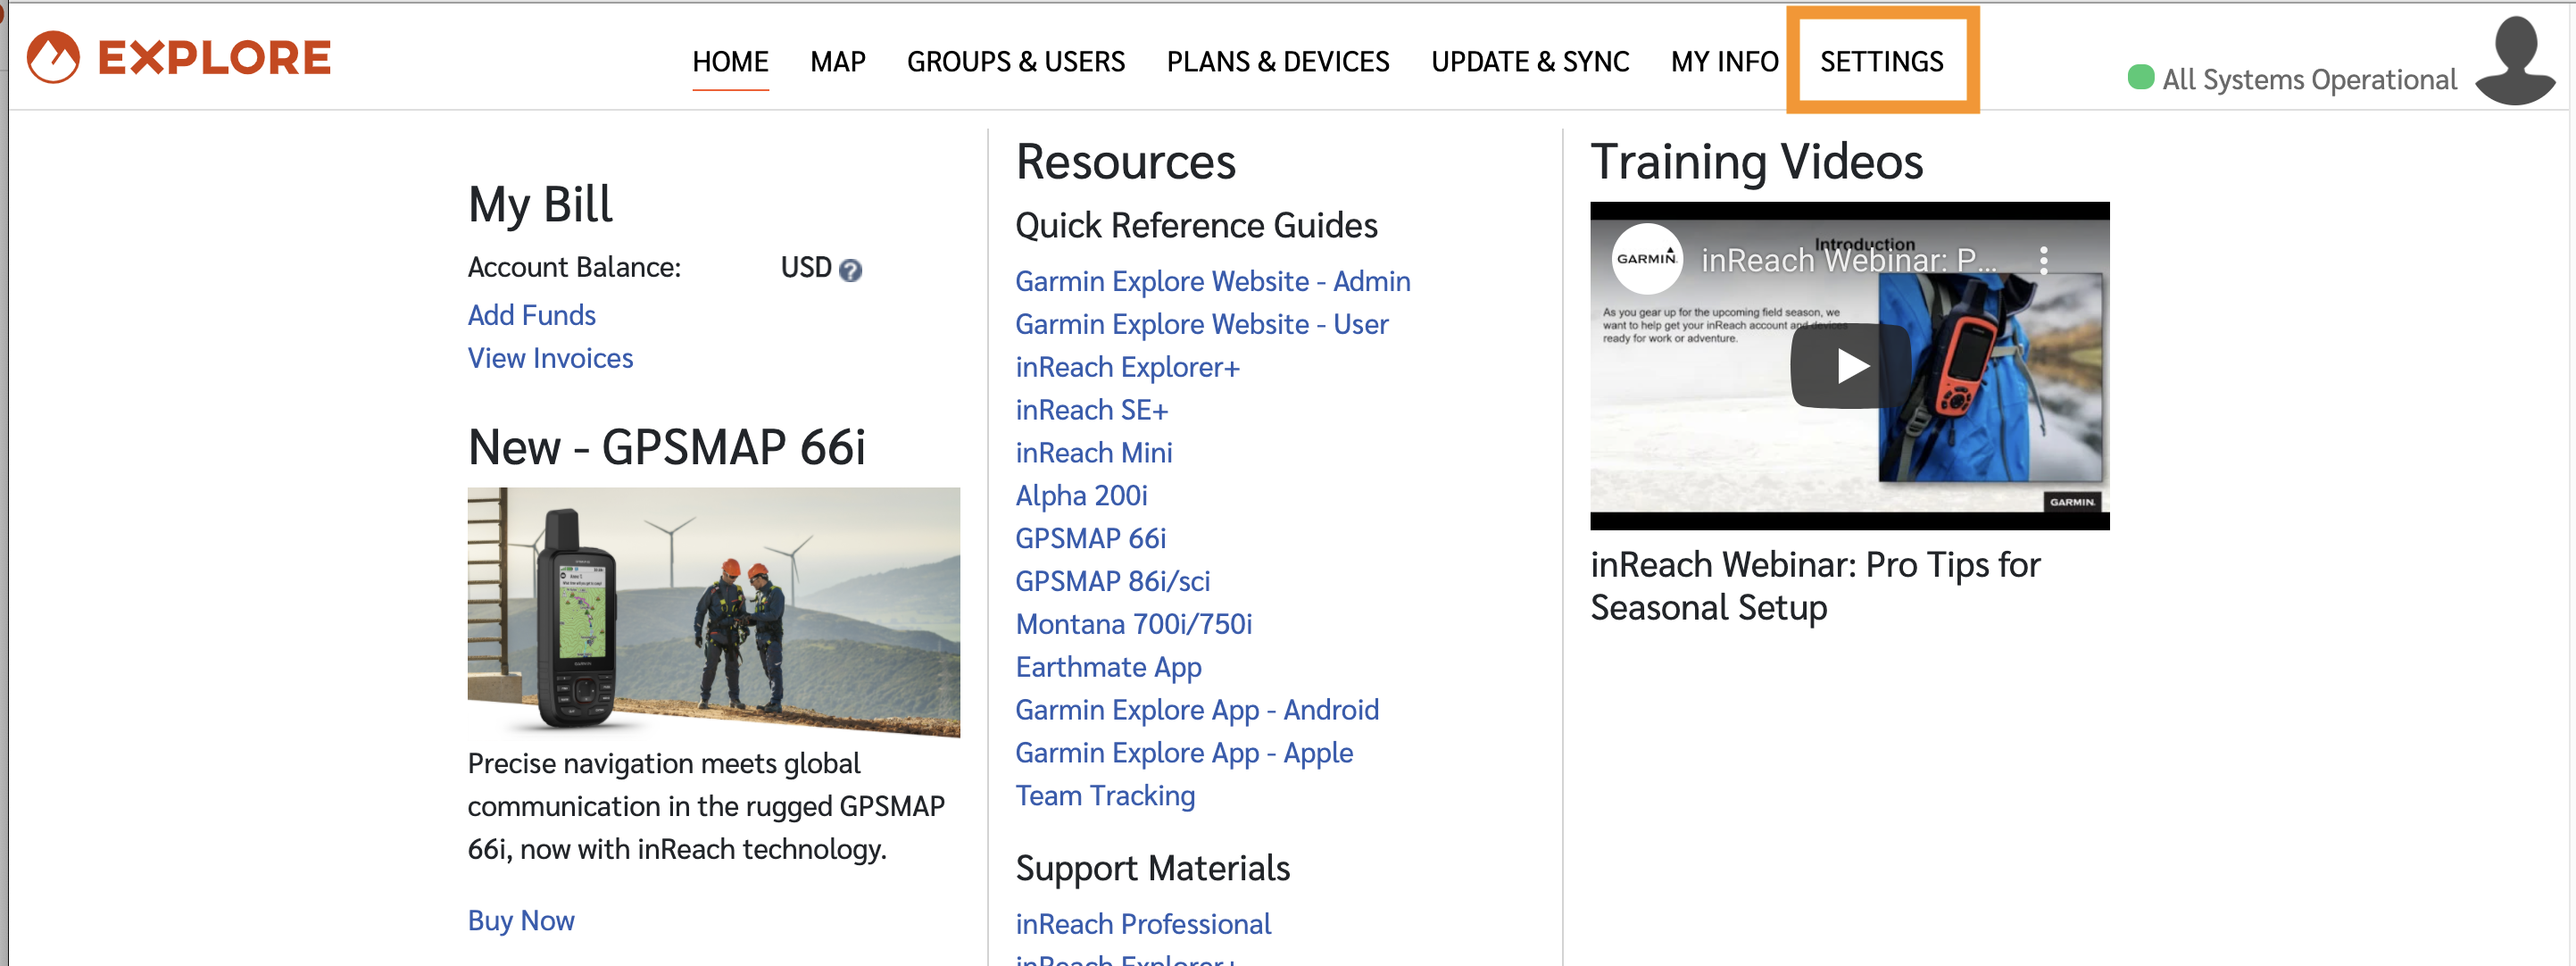
Task: Click the Garmin Explore logo icon
Action: [53, 56]
